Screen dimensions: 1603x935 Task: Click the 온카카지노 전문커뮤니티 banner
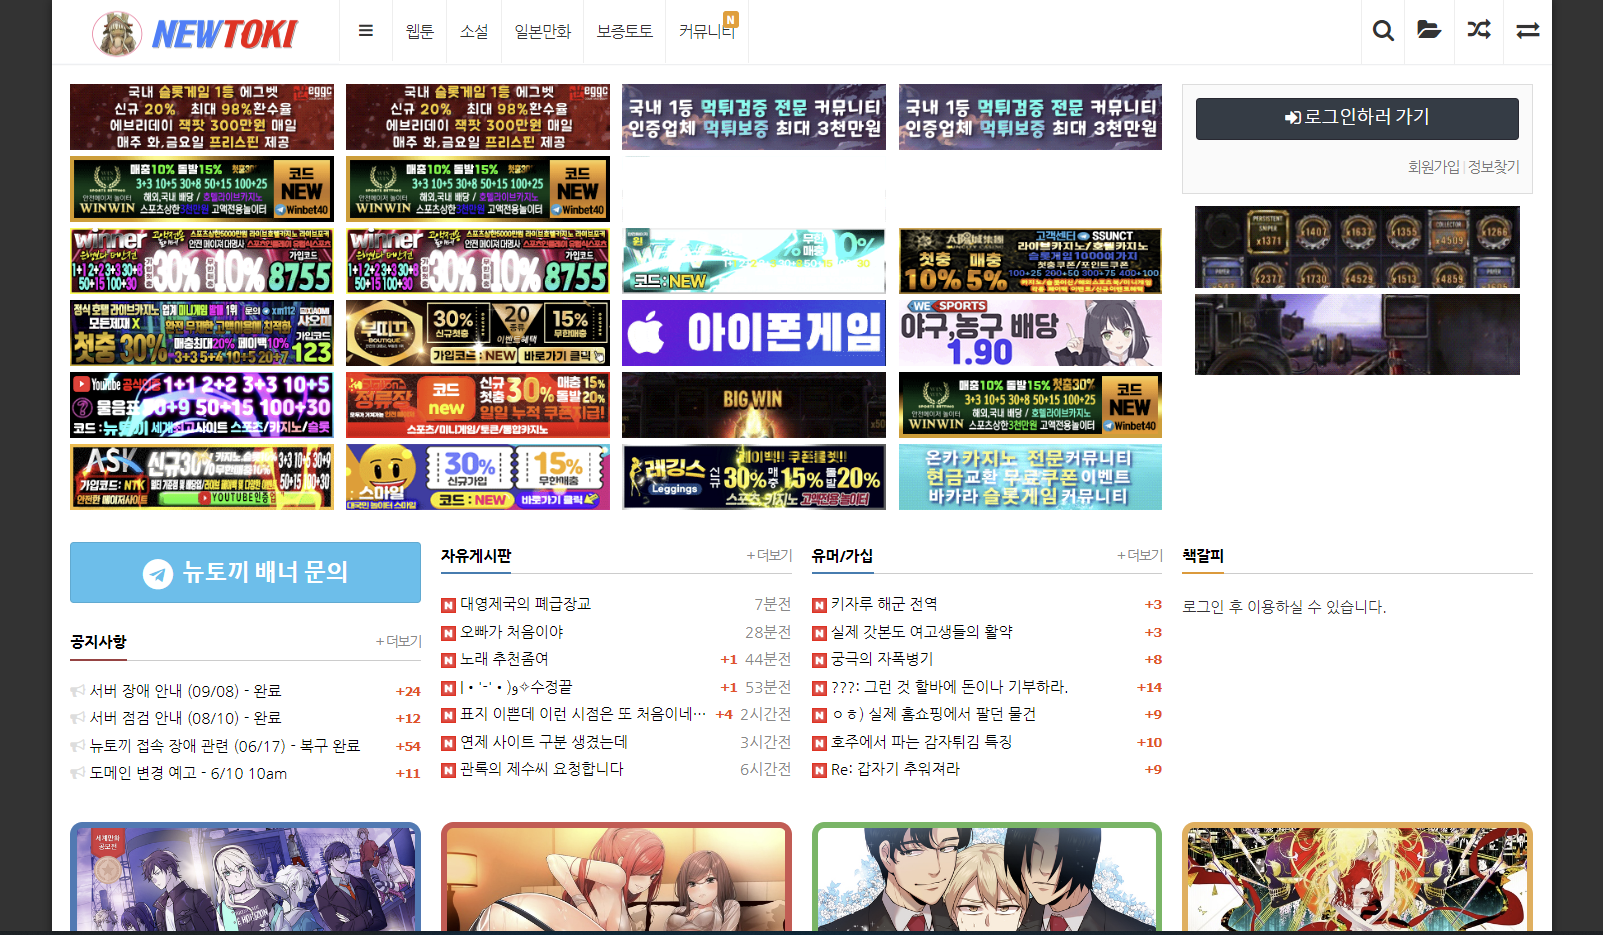coord(1030,477)
